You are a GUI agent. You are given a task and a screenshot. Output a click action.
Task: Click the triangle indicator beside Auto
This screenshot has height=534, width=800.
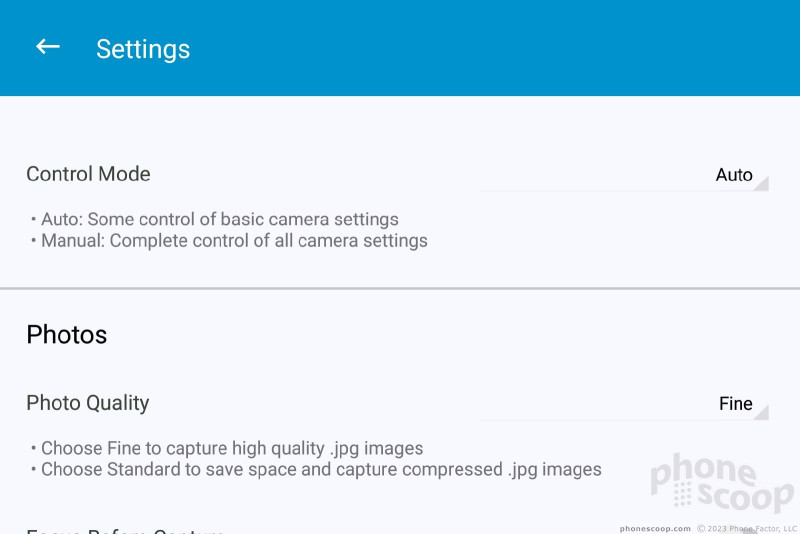[761, 183]
